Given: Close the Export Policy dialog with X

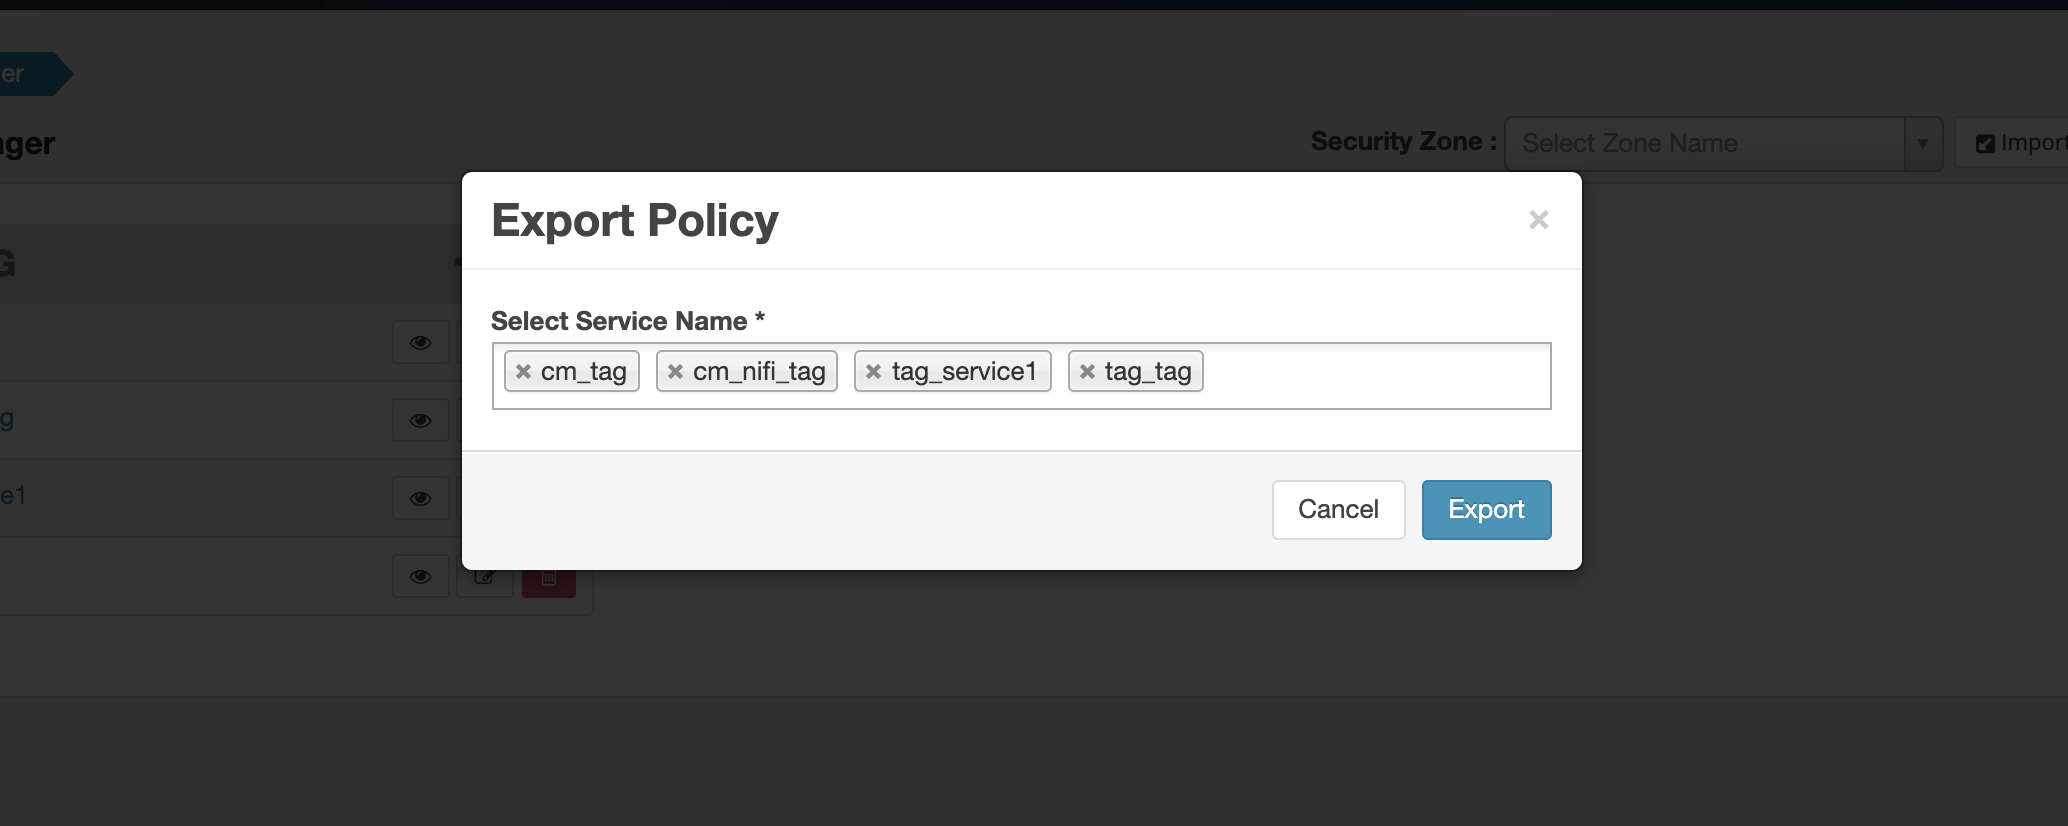Looking at the screenshot, I should coord(1538,220).
